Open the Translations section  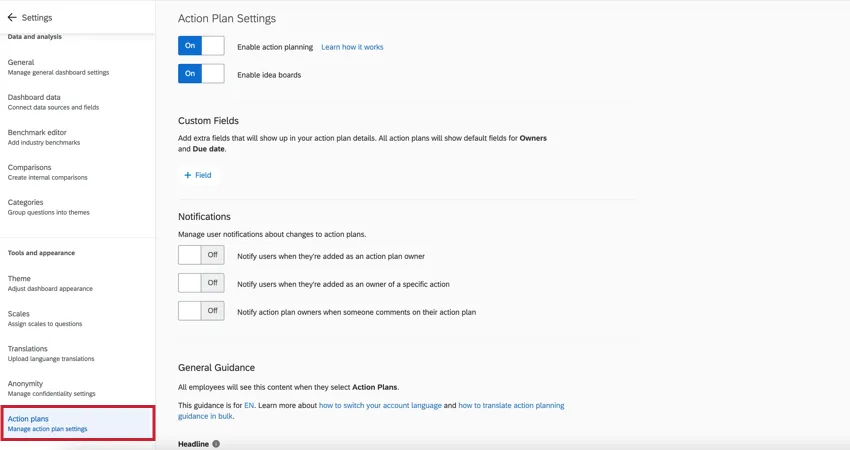pos(51,353)
